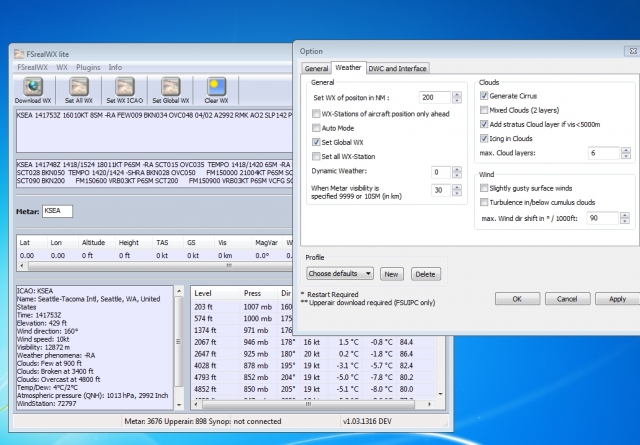Switch to DWC and Interface tab
This screenshot has width=640, height=445.
pos(398,69)
